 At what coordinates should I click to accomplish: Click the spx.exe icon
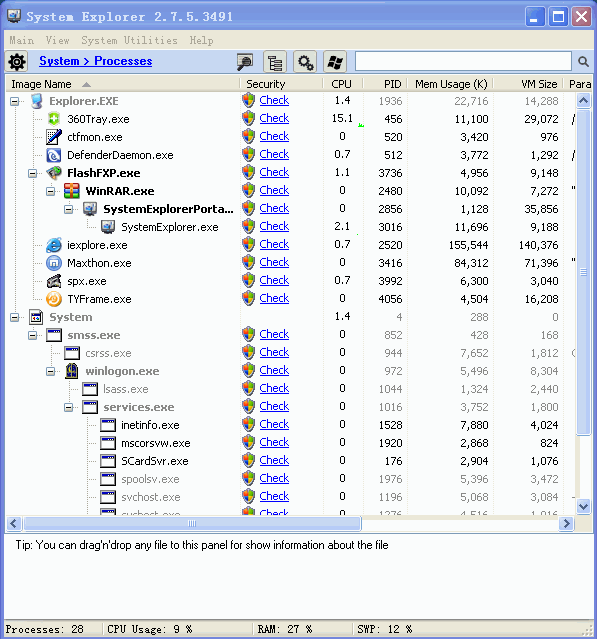click(53, 281)
